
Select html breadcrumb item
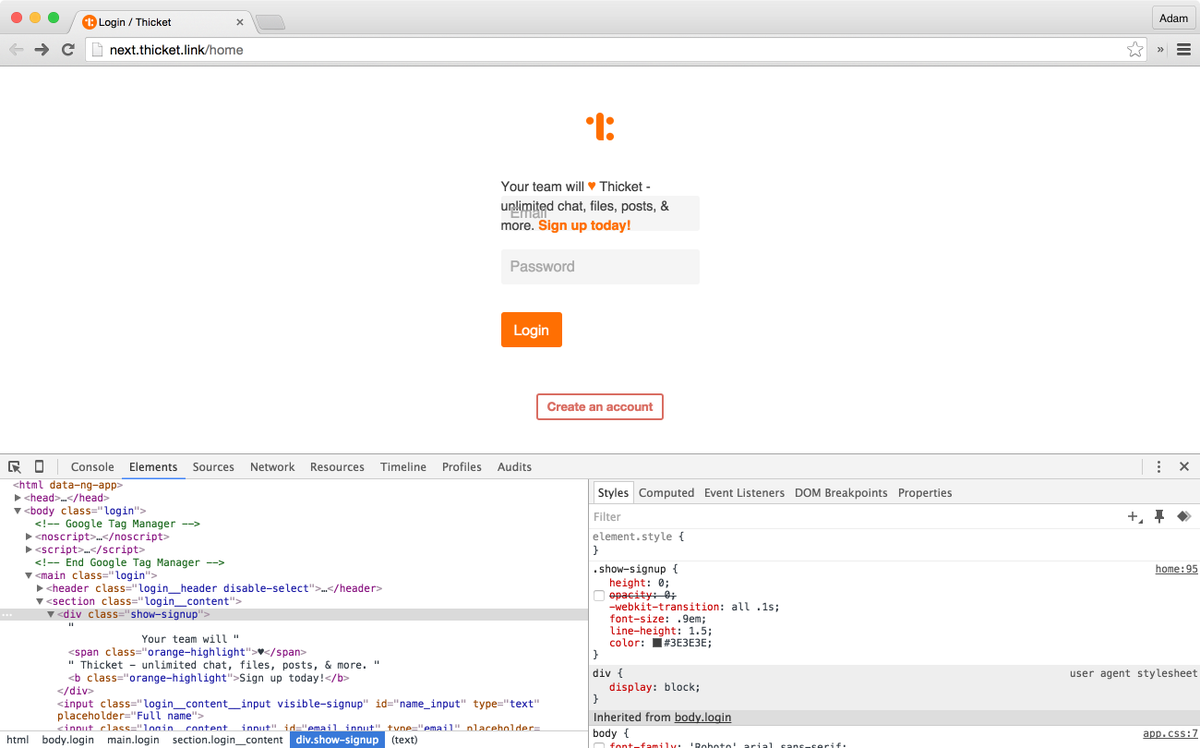point(17,740)
